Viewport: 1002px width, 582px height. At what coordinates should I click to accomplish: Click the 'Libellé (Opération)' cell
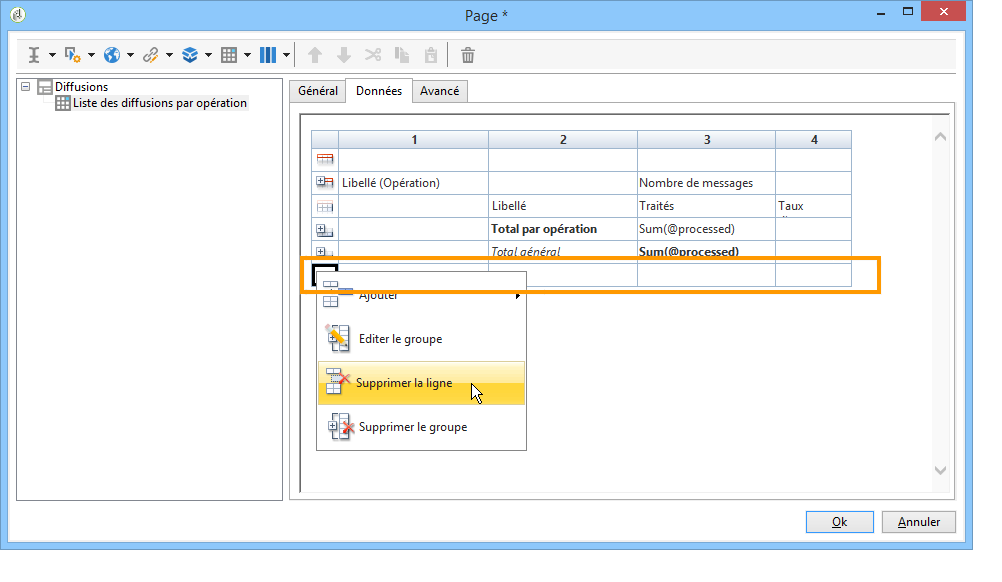(x=413, y=183)
